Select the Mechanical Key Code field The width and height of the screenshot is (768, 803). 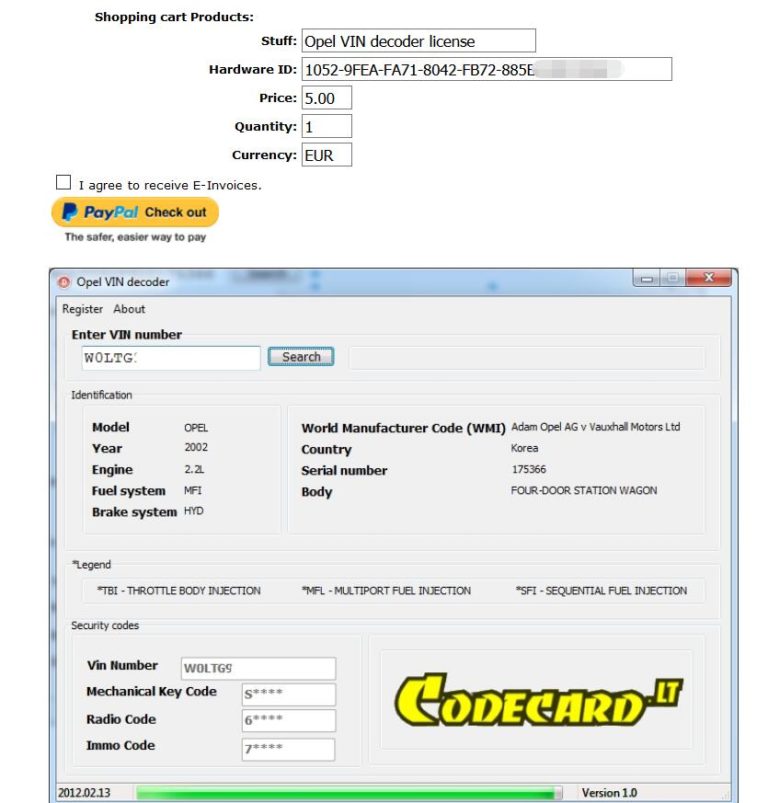(289, 694)
